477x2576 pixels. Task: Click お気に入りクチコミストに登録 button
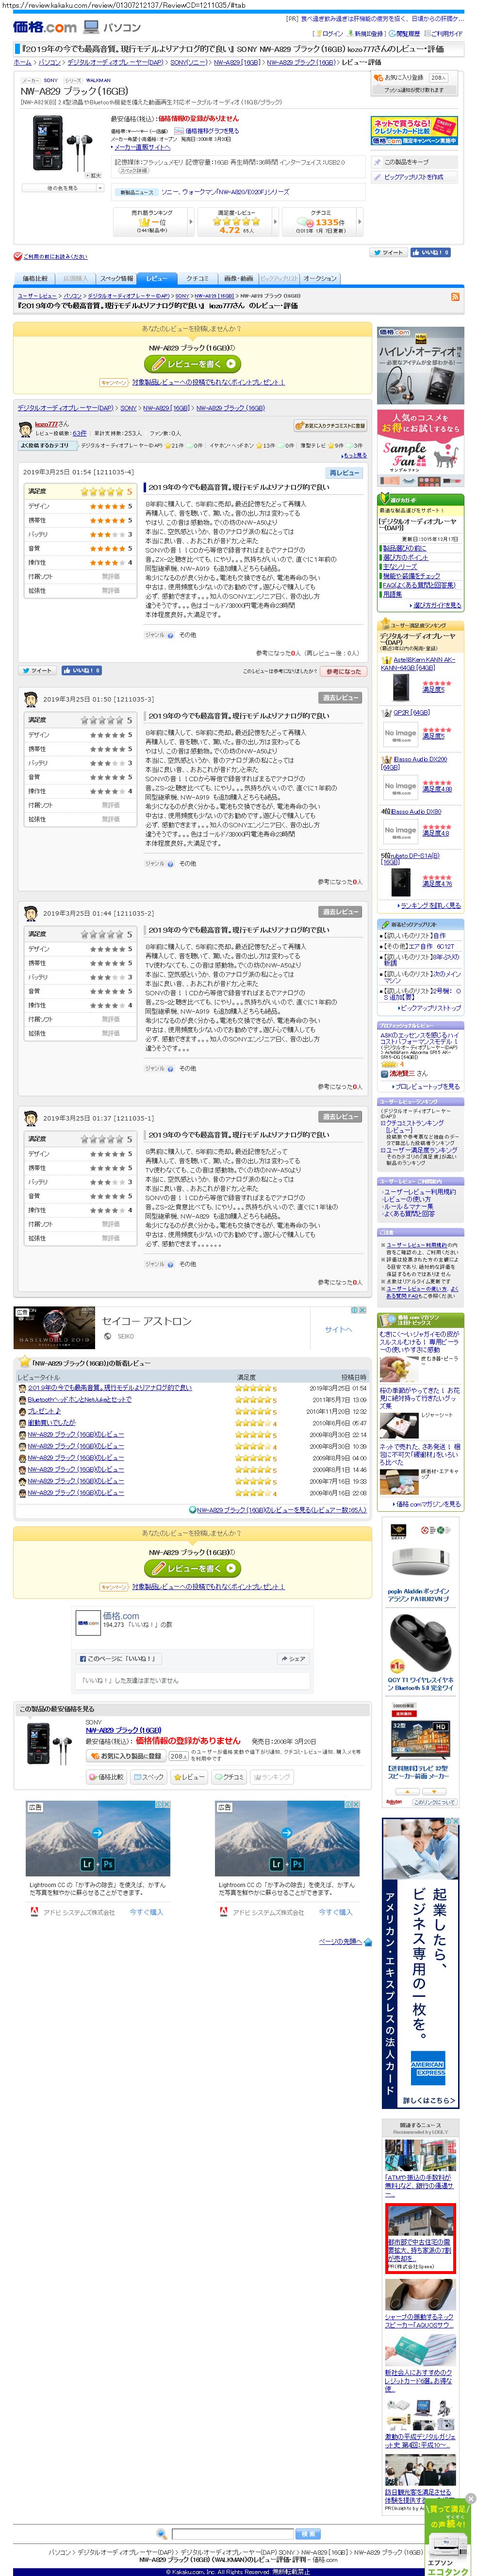coord(330,426)
